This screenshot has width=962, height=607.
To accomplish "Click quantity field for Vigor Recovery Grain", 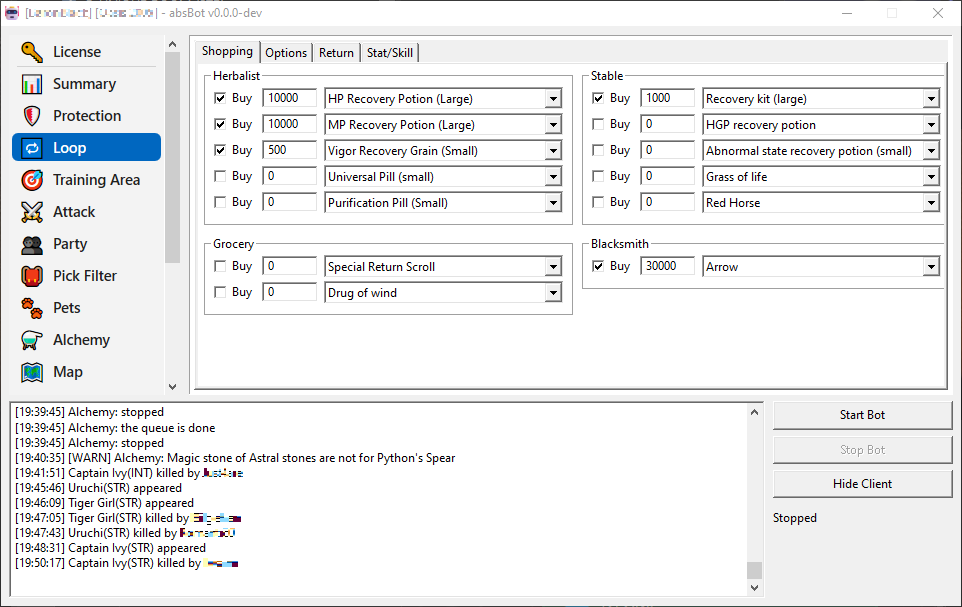I will point(290,150).
